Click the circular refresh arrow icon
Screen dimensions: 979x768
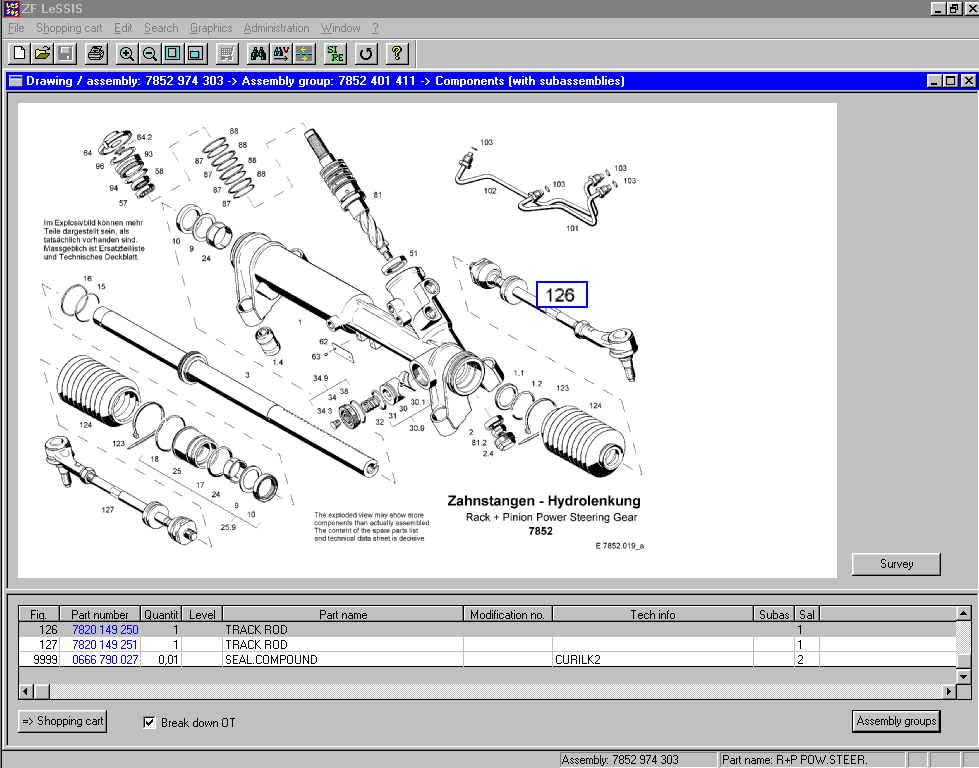[366, 54]
